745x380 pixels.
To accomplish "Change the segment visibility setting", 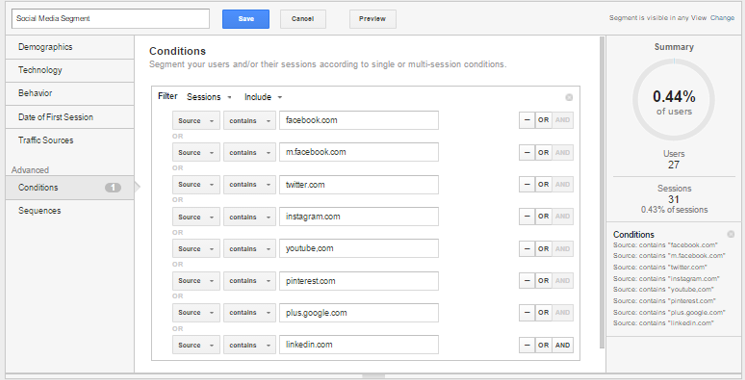I will click(x=722, y=18).
